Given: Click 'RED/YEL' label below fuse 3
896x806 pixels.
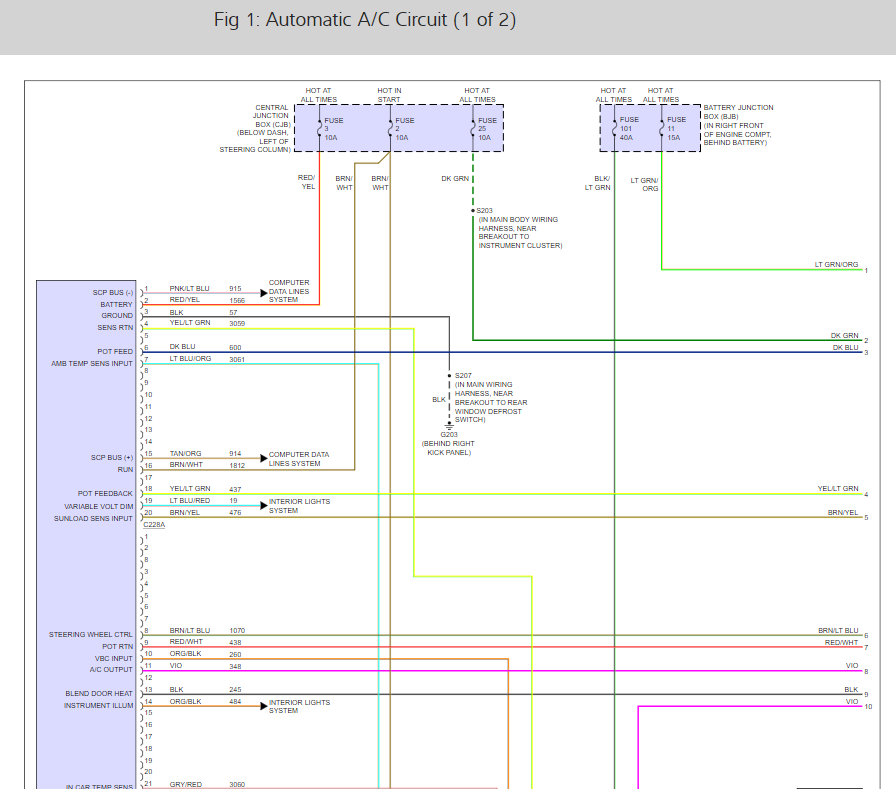Looking at the screenshot, I should 306,182.
